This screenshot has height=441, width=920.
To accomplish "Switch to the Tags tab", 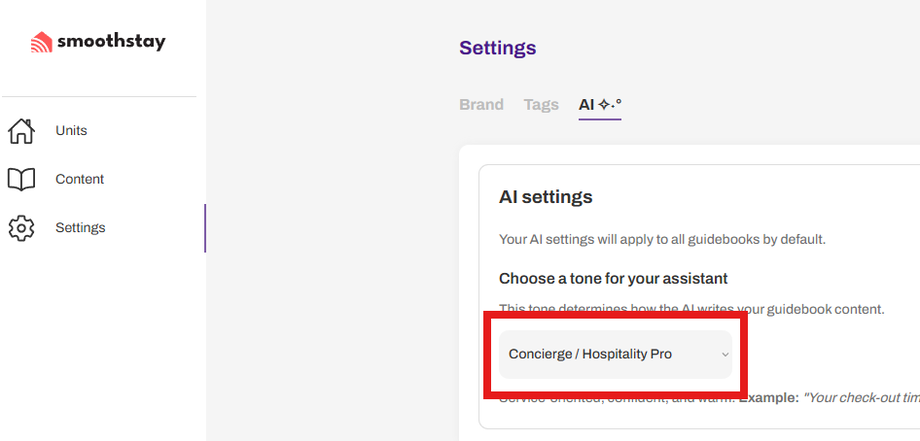I will click(x=541, y=104).
